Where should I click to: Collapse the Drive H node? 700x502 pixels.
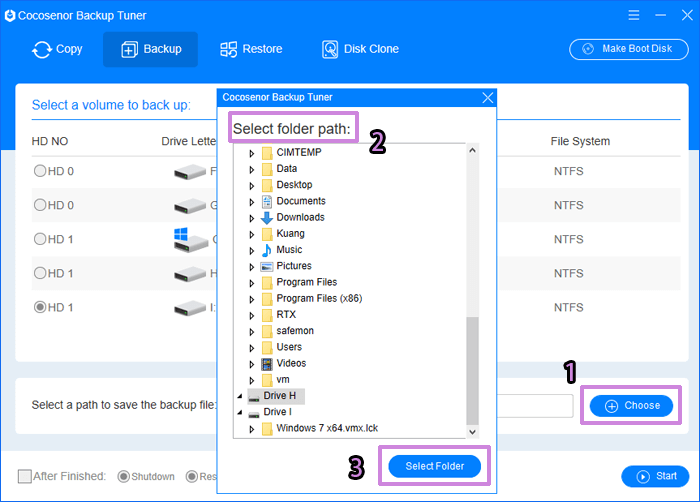click(x=240, y=396)
